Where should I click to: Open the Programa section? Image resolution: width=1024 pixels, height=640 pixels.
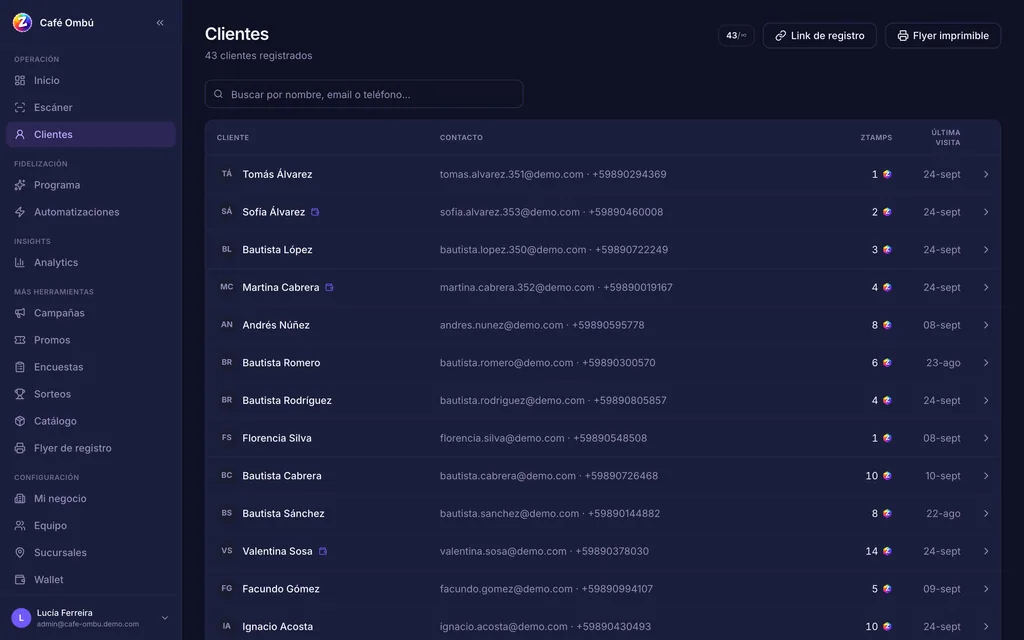[x=91, y=185]
